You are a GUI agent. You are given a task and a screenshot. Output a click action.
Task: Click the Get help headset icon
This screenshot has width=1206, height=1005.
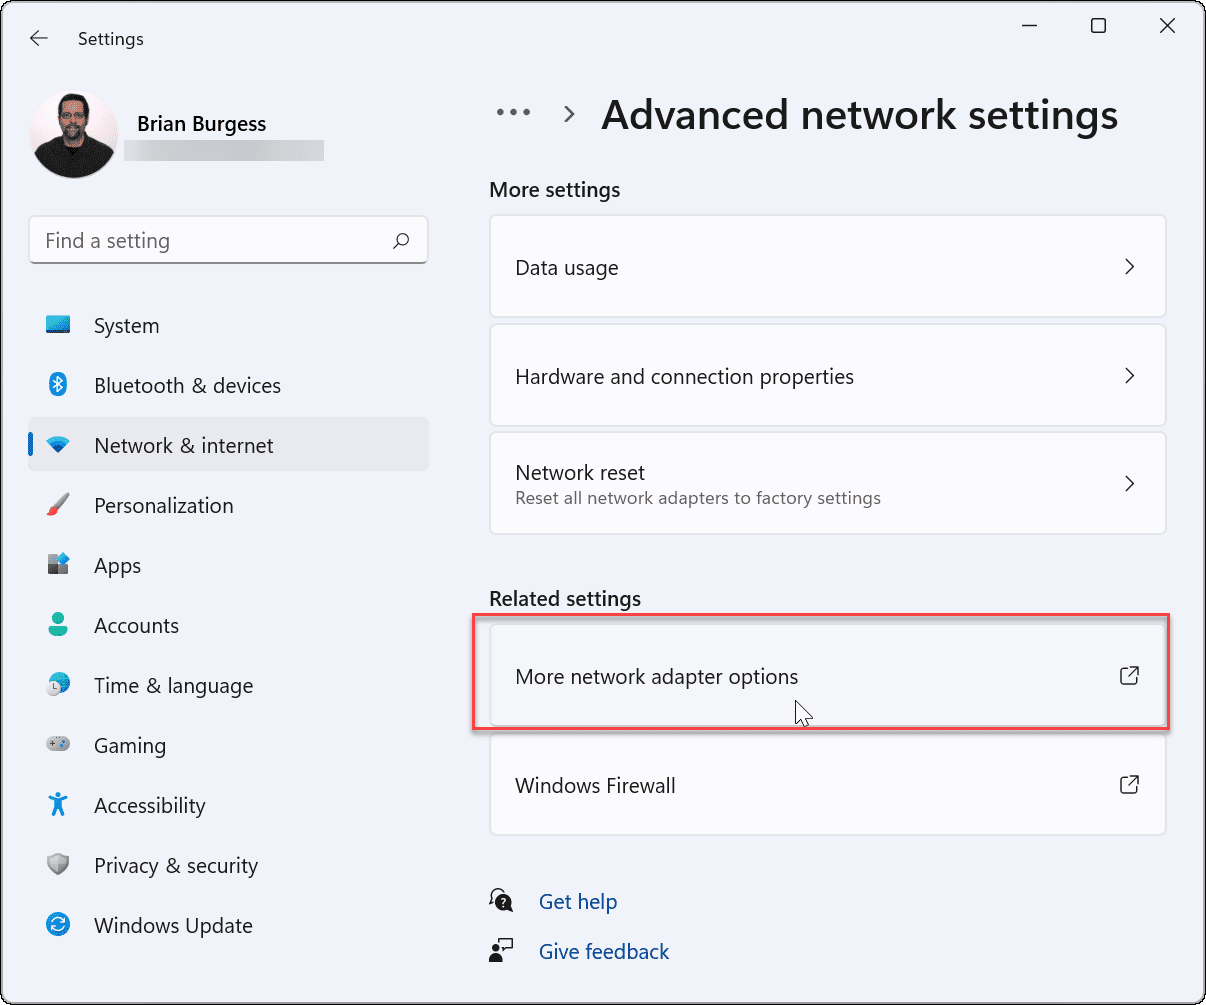501,900
